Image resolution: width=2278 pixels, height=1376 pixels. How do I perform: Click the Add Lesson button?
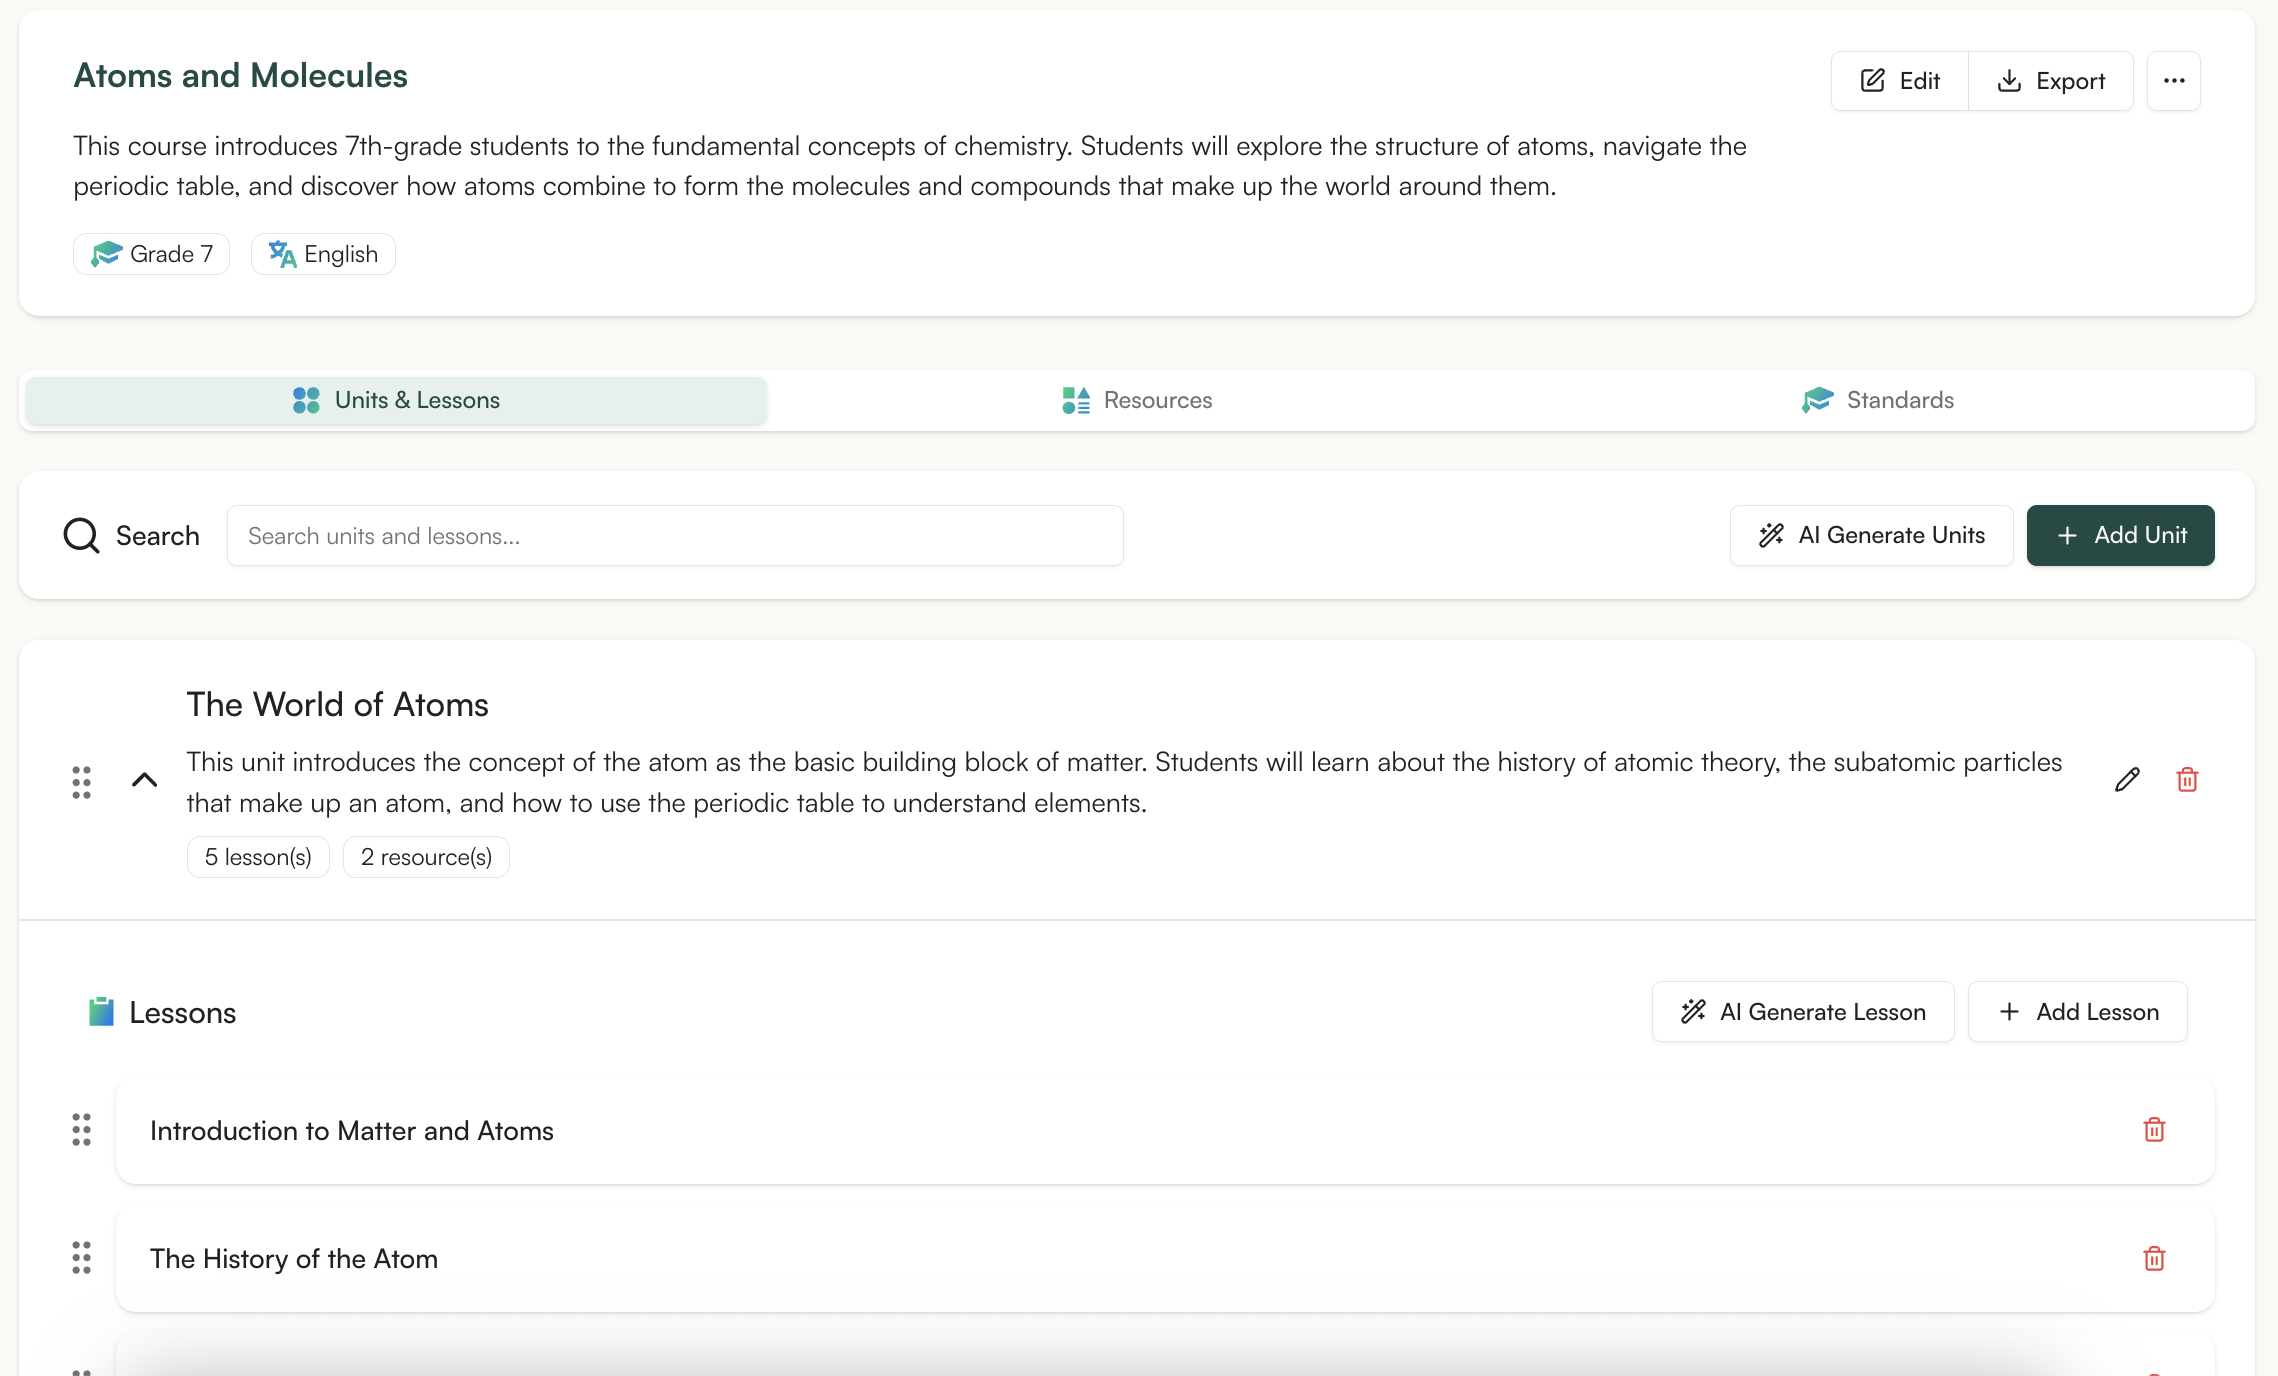coord(2077,1011)
